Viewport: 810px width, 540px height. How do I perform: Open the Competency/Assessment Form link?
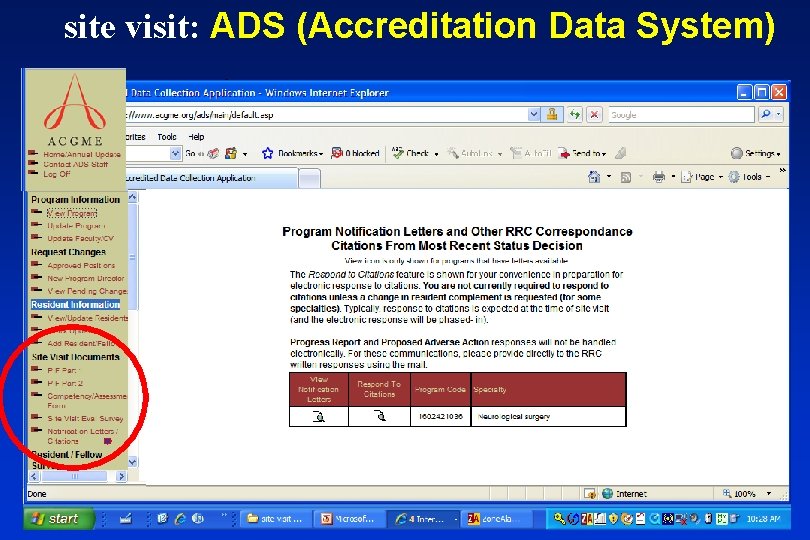tap(87, 400)
